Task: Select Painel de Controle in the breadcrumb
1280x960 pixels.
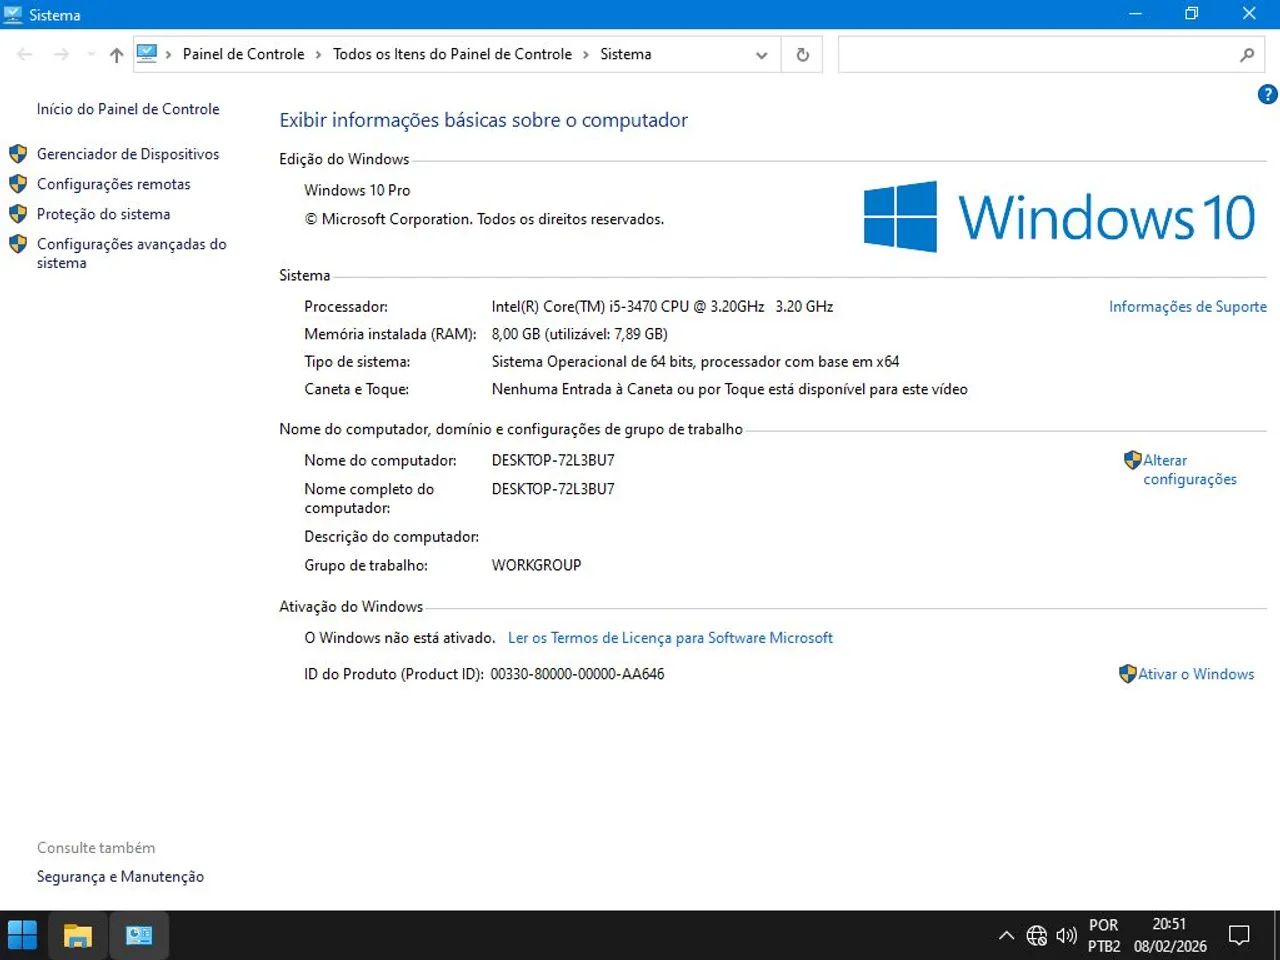Action: tap(243, 54)
